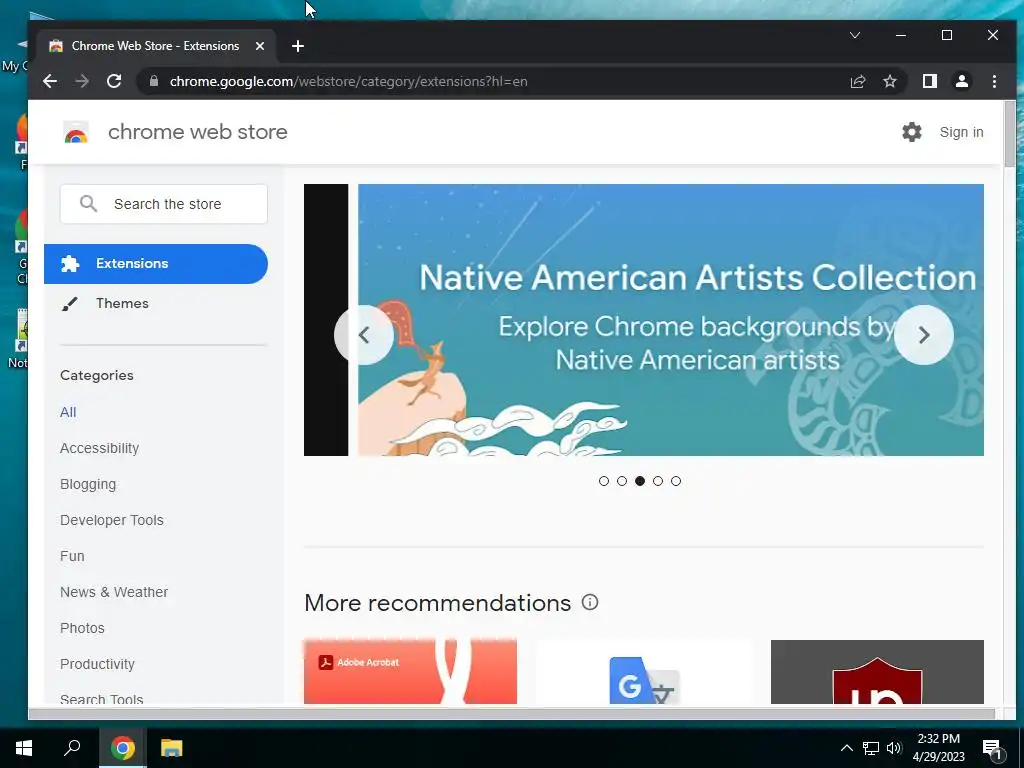Open the uBlock Origin extension card
This screenshot has height=768, width=1024.
877,672
